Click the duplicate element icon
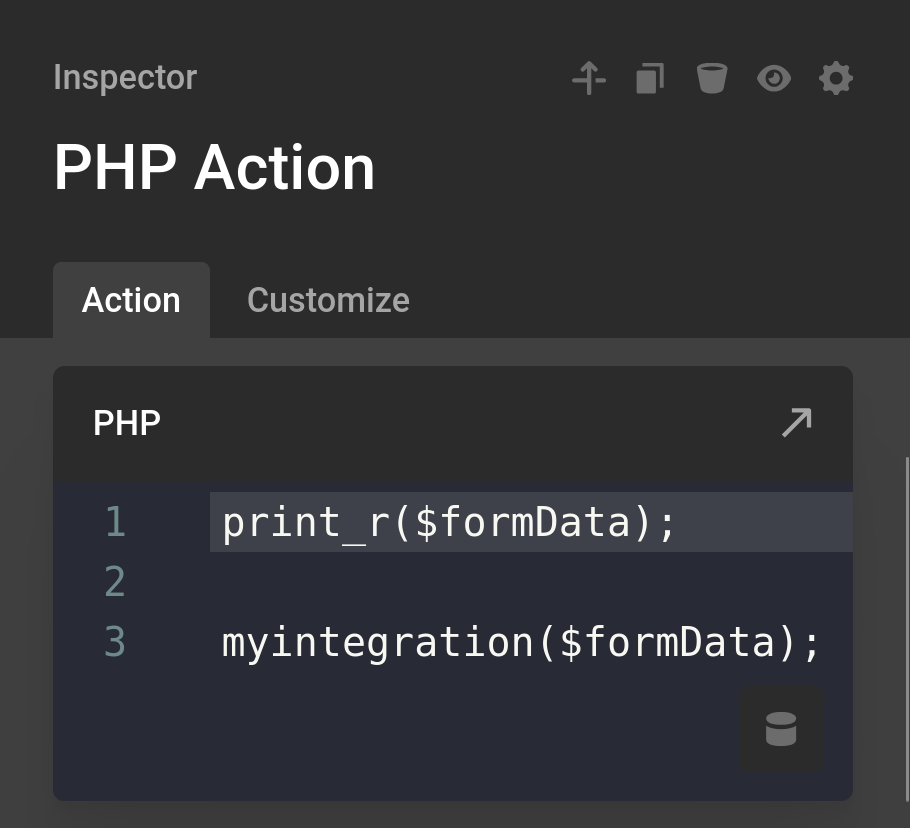The width and height of the screenshot is (910, 828). 649,77
